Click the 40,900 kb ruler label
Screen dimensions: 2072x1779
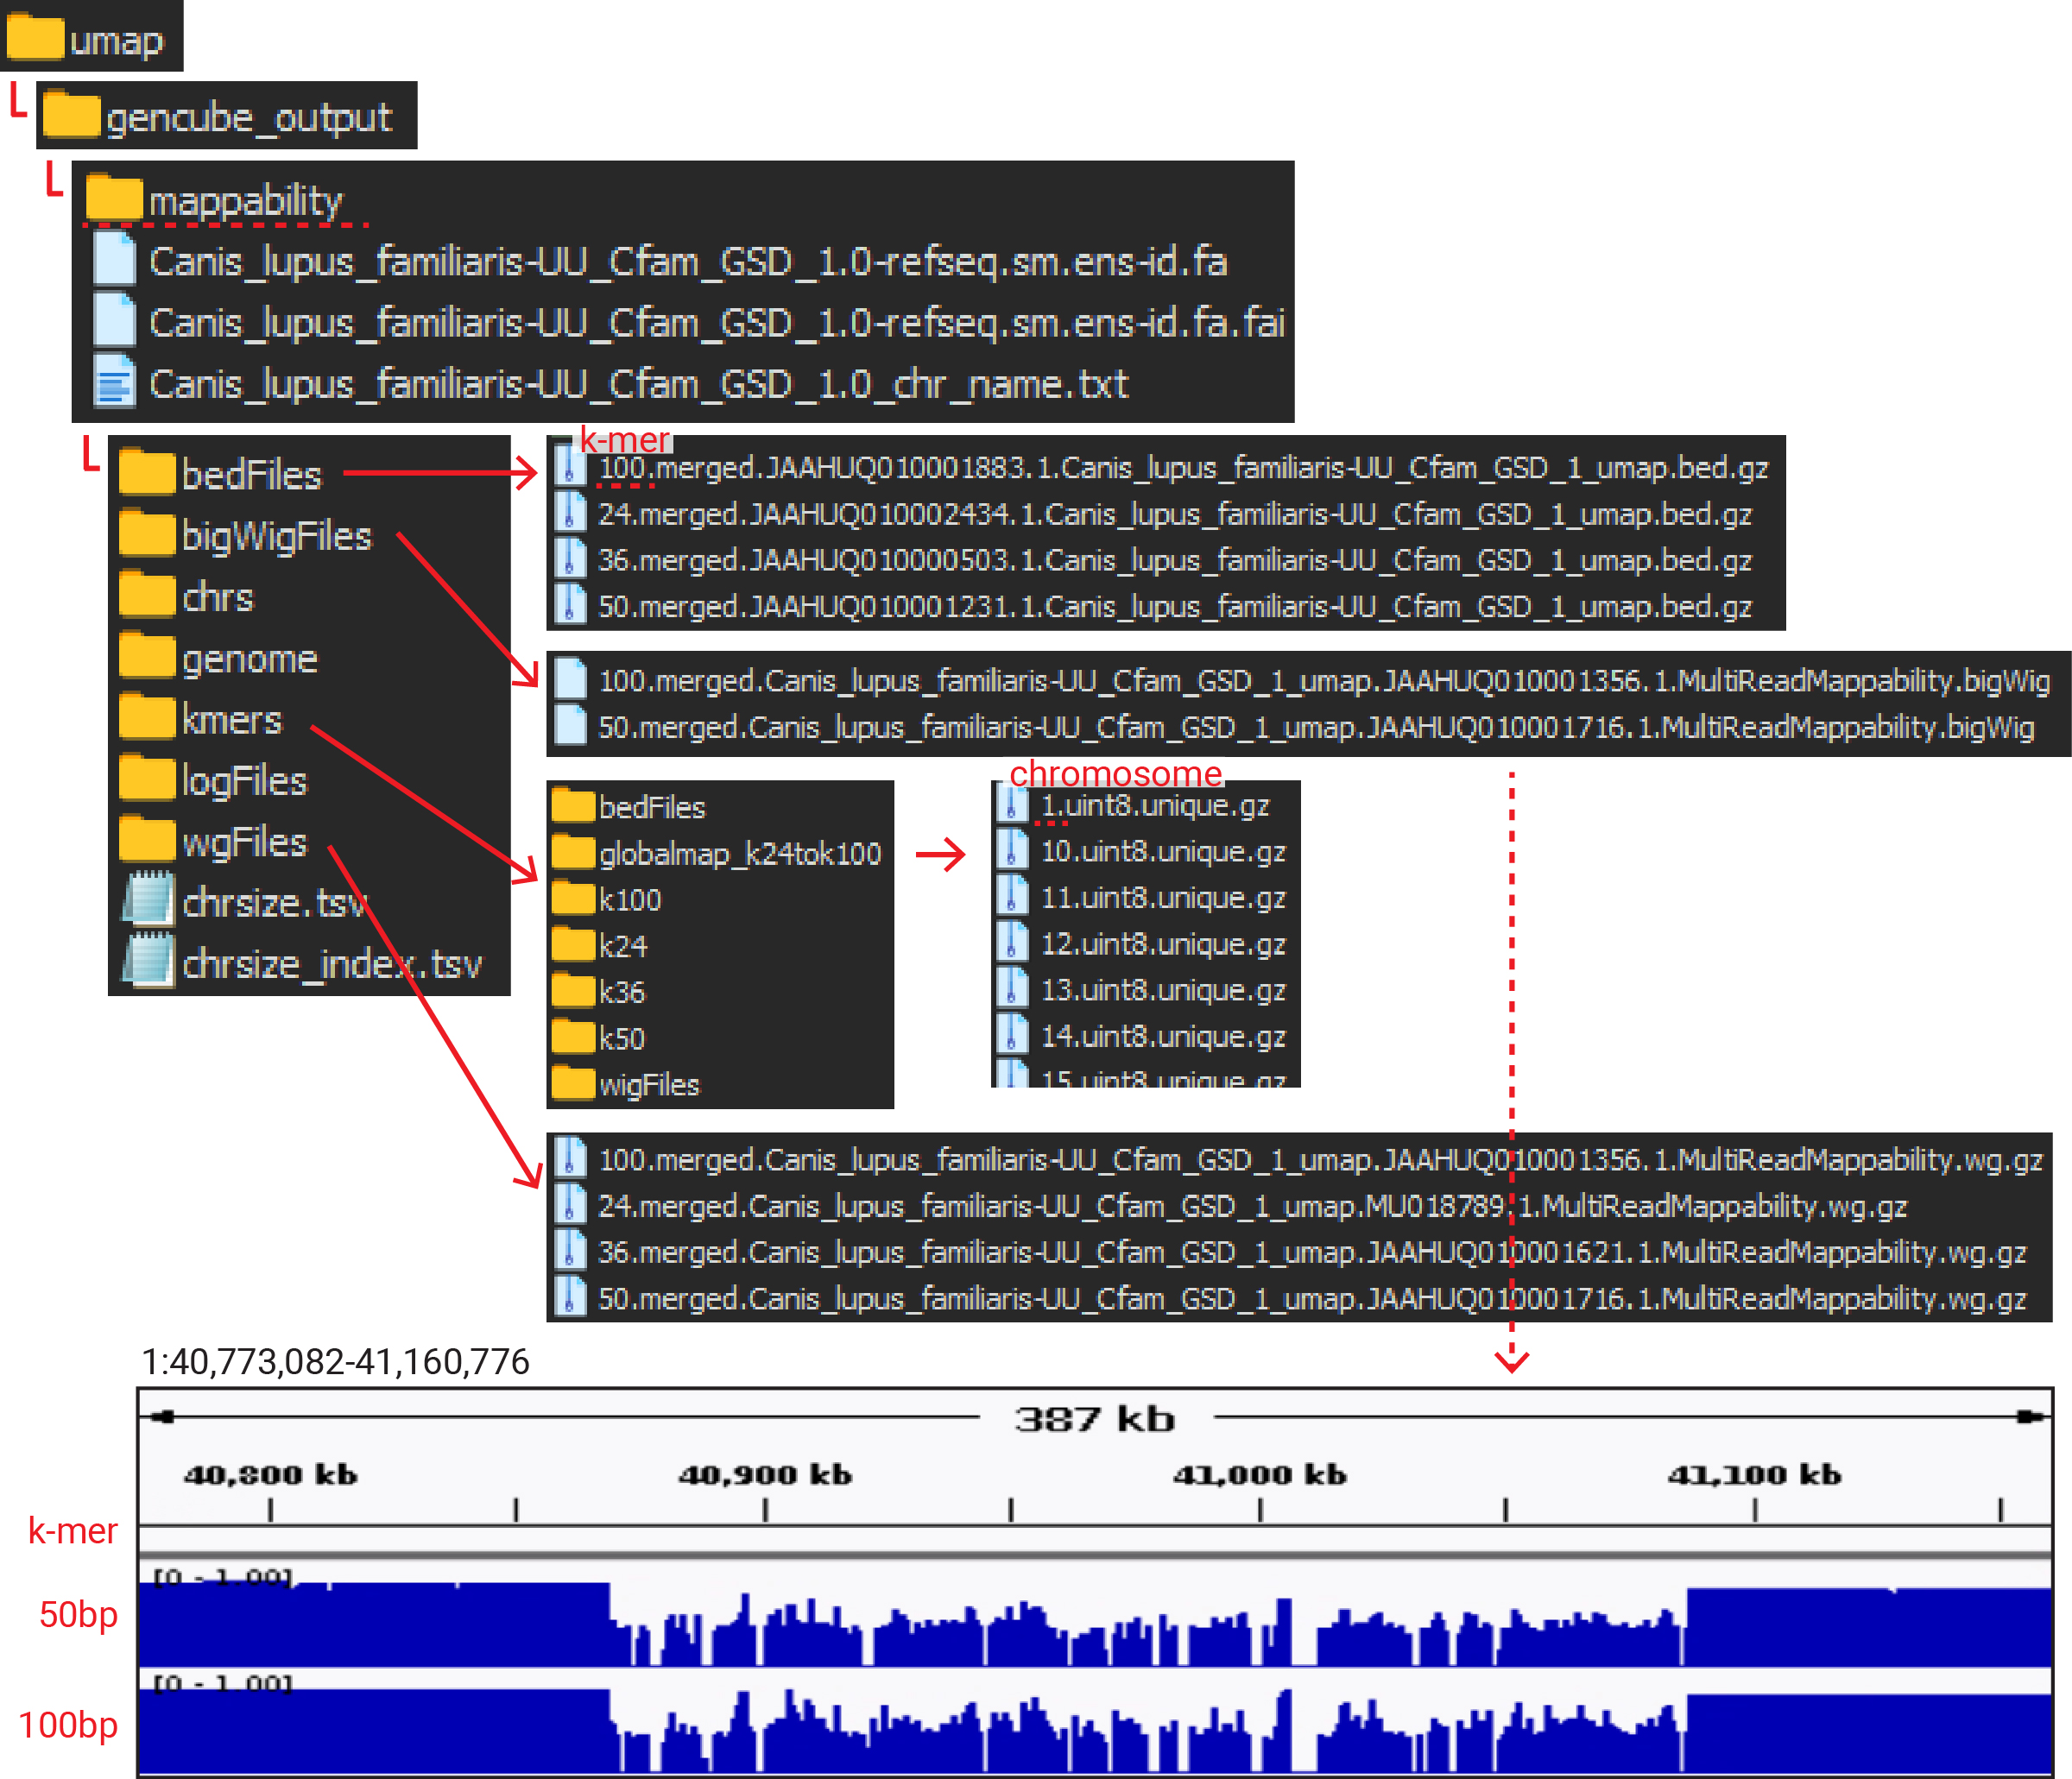click(x=765, y=1474)
